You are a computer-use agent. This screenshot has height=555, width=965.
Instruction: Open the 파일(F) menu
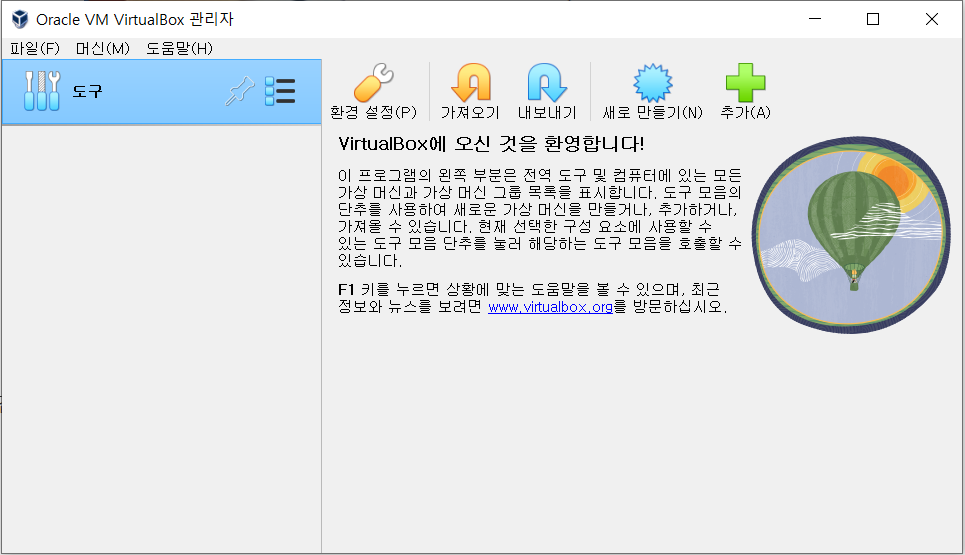tap(35, 48)
